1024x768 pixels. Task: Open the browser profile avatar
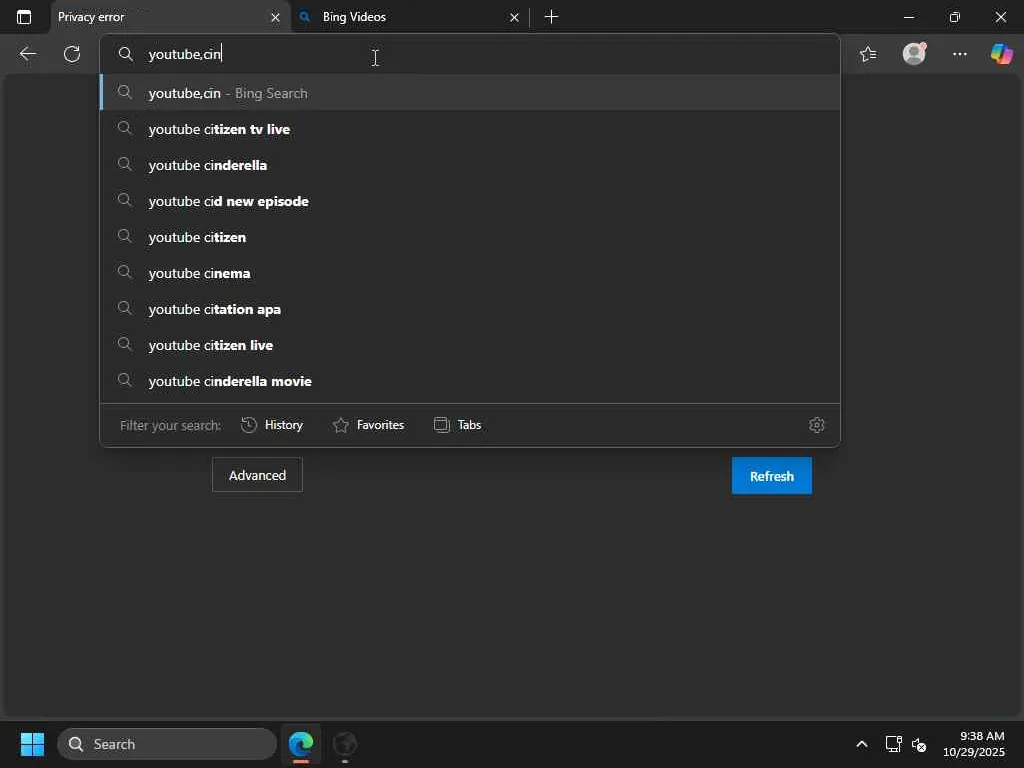(x=914, y=54)
